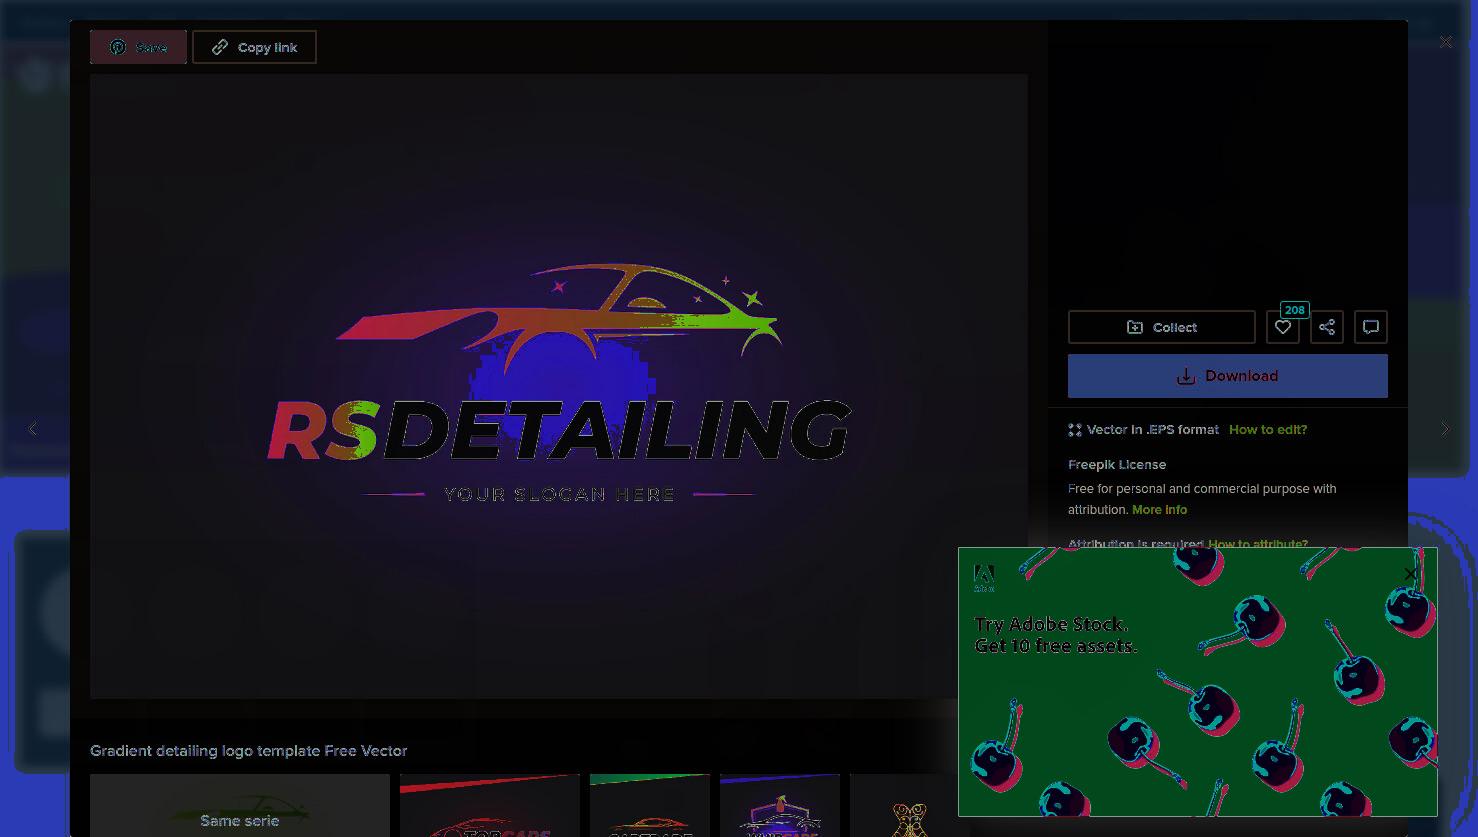Open thumbnail with green corner and orange car

coord(650,806)
